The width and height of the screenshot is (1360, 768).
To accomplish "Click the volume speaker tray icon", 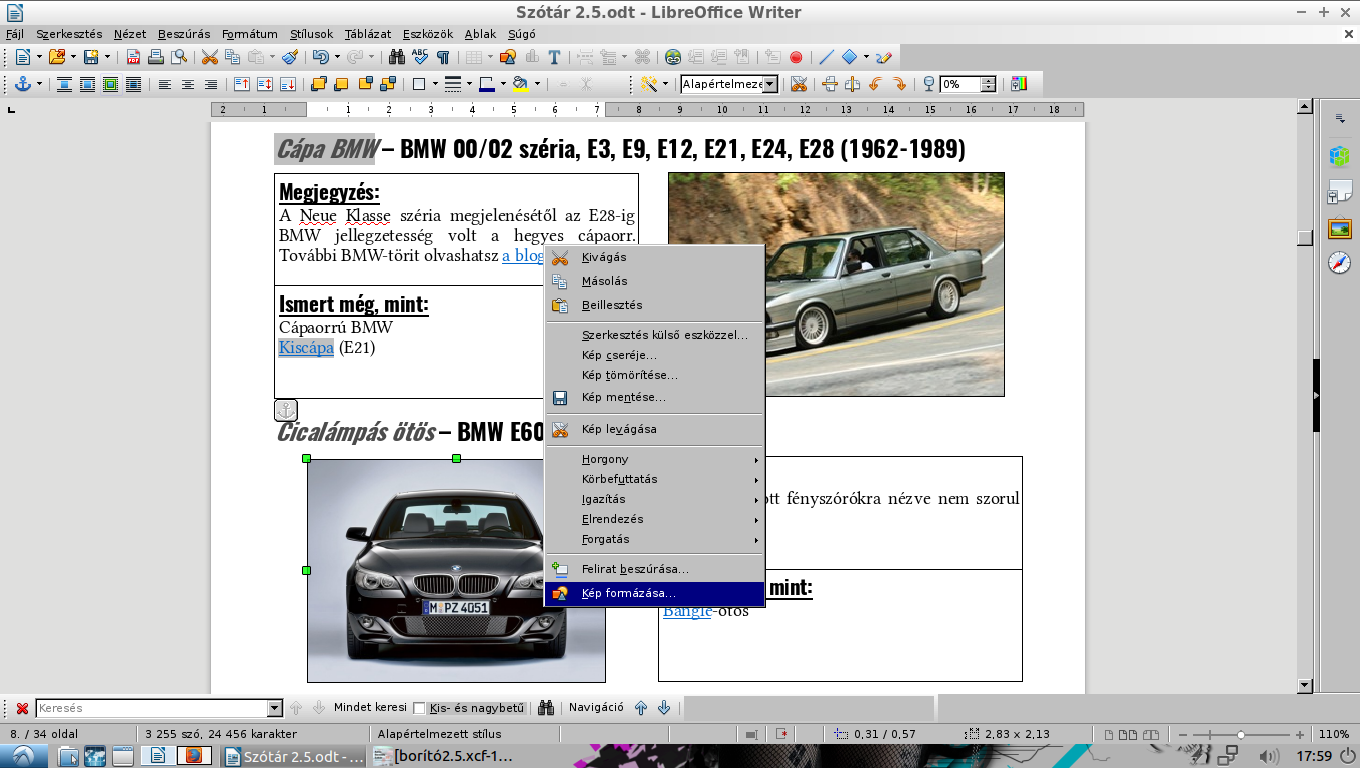I will [x=1269, y=756].
